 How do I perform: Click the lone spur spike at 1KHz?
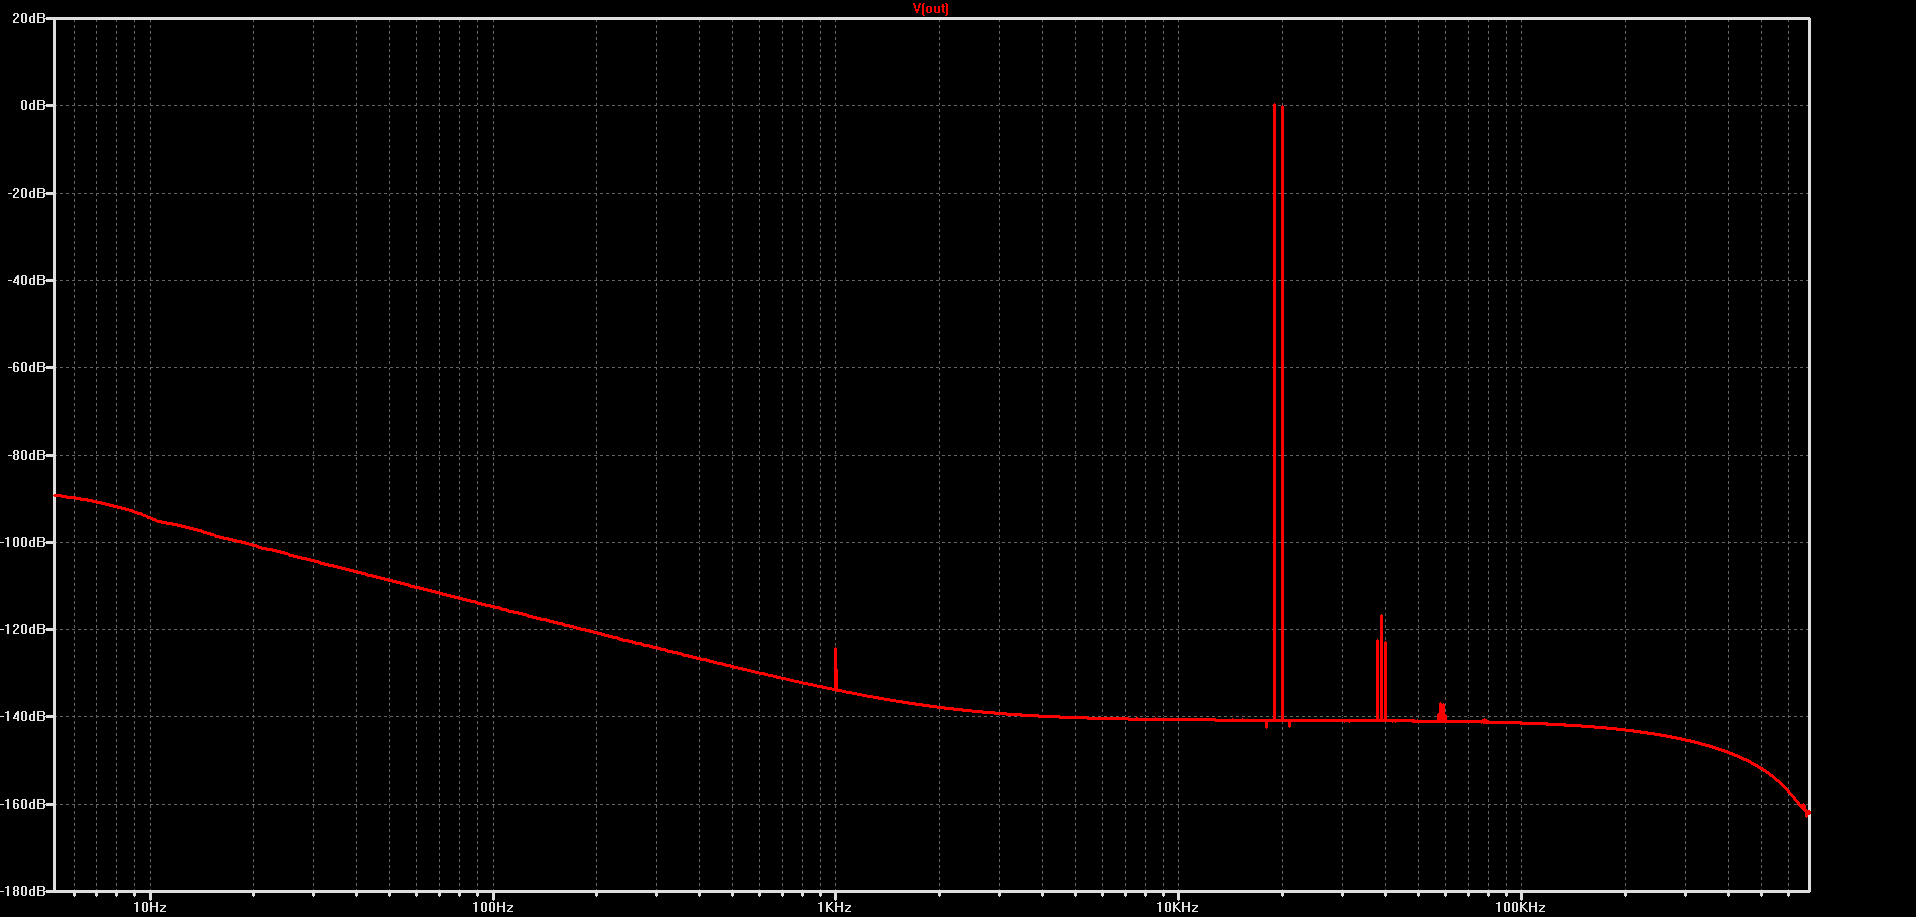835,668
